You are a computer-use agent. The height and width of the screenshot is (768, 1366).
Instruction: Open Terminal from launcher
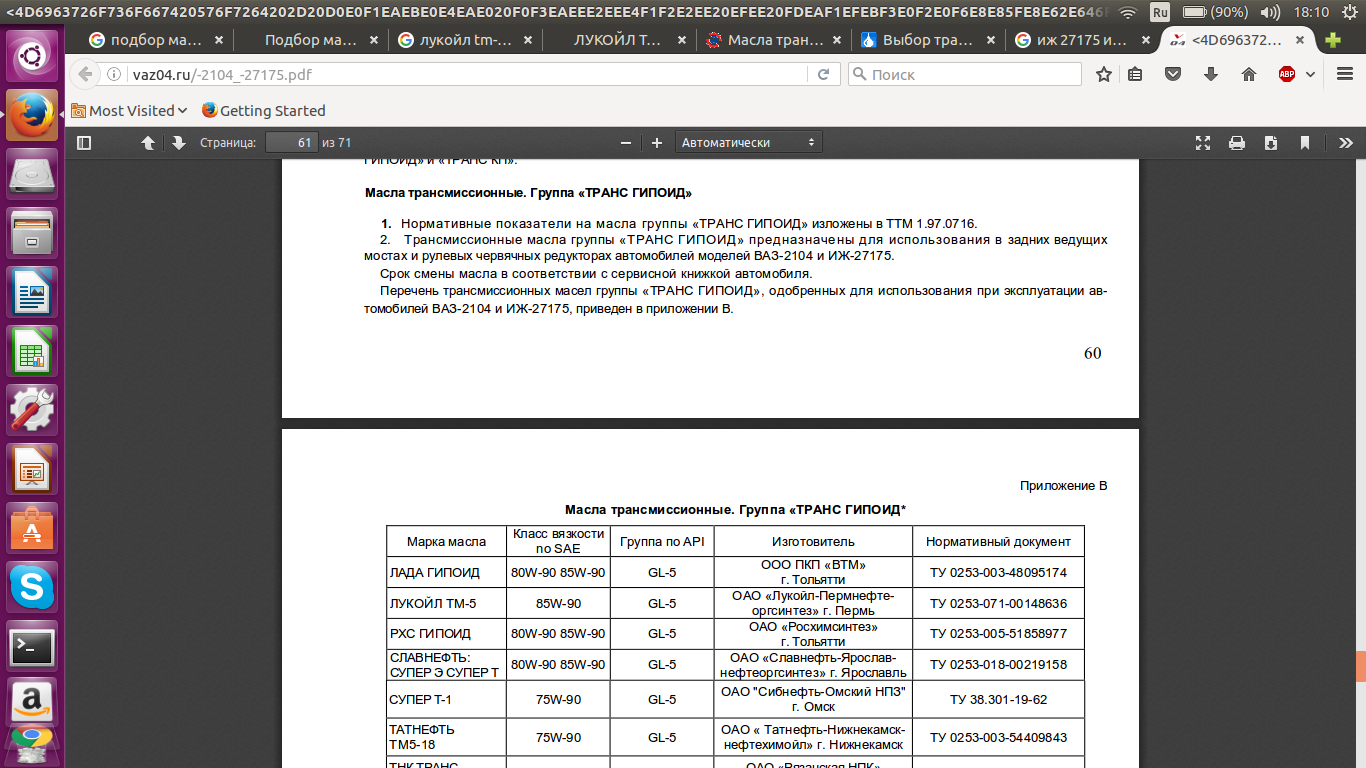pos(32,646)
